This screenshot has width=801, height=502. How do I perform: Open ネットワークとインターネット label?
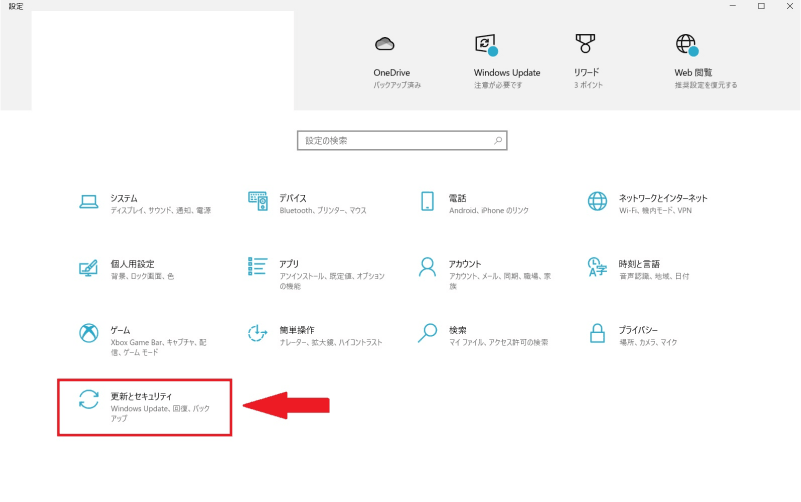pos(663,198)
